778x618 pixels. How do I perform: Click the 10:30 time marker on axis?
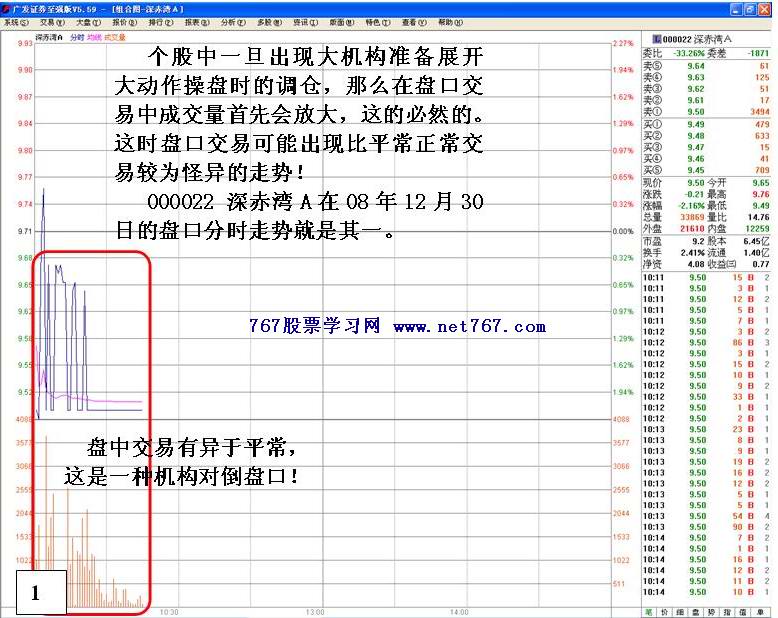170,612
